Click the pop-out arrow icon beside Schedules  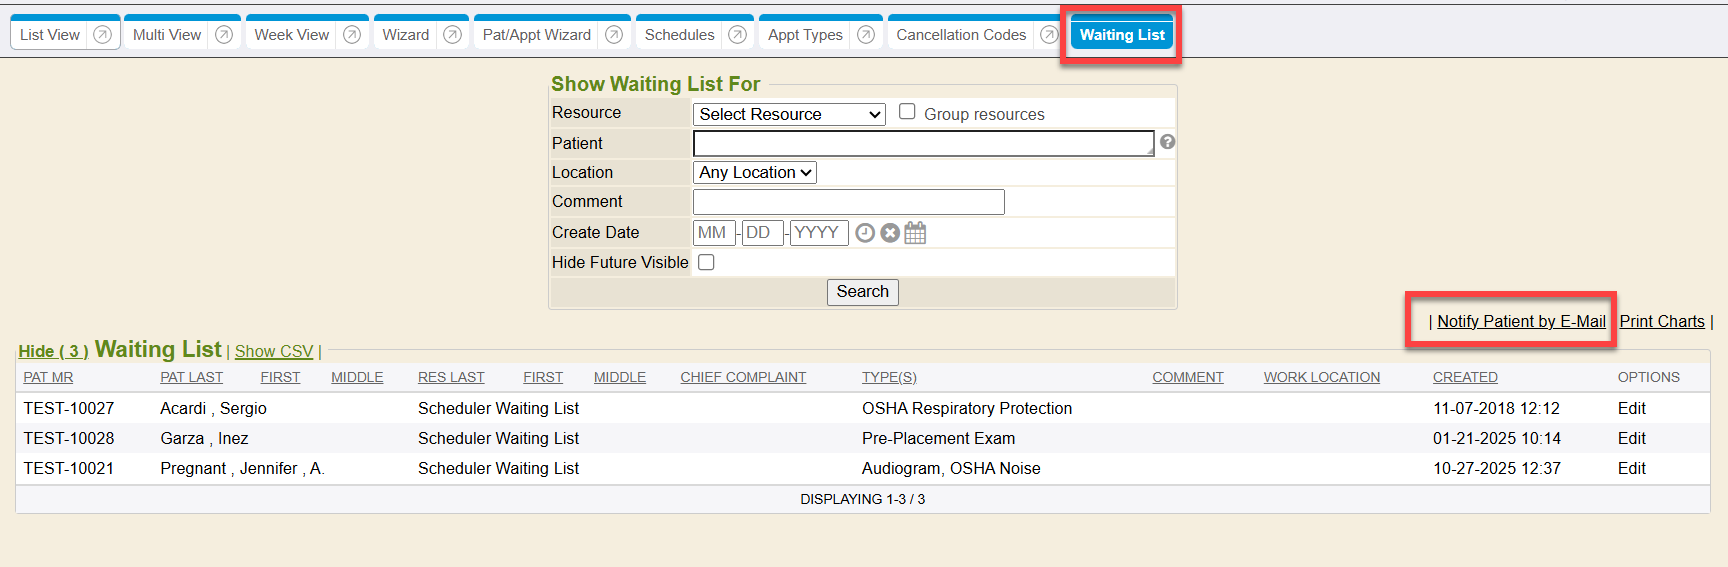(737, 35)
